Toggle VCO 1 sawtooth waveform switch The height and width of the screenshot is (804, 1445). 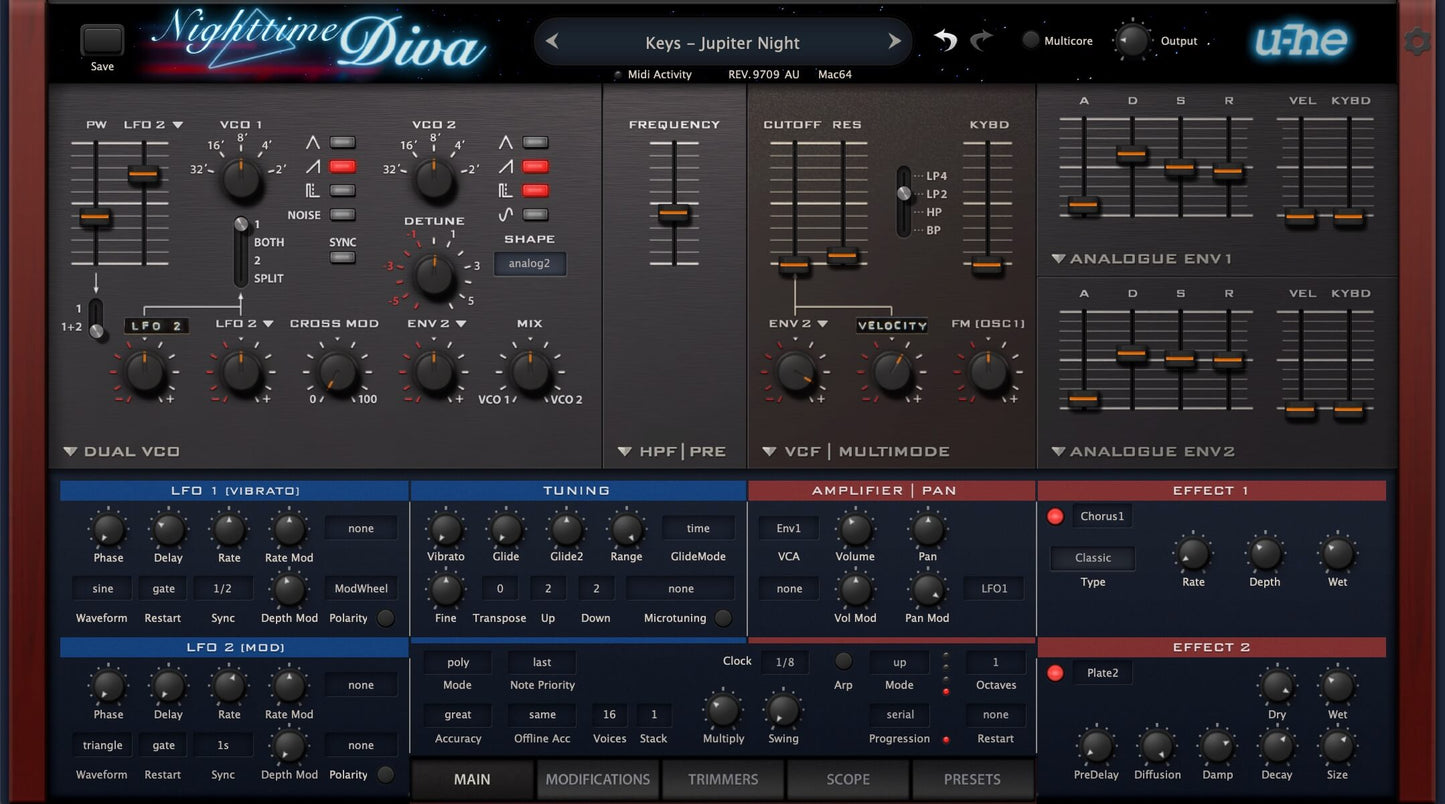point(342,166)
